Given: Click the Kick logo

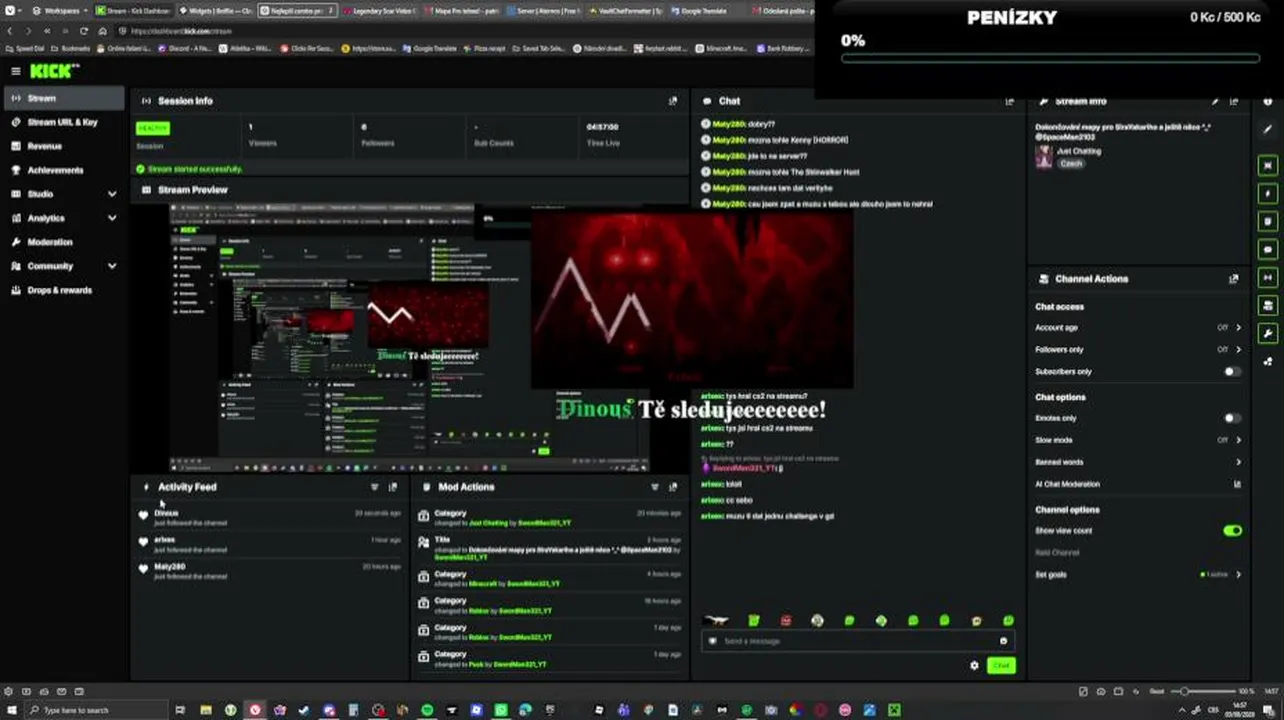Looking at the screenshot, I should click(53, 71).
